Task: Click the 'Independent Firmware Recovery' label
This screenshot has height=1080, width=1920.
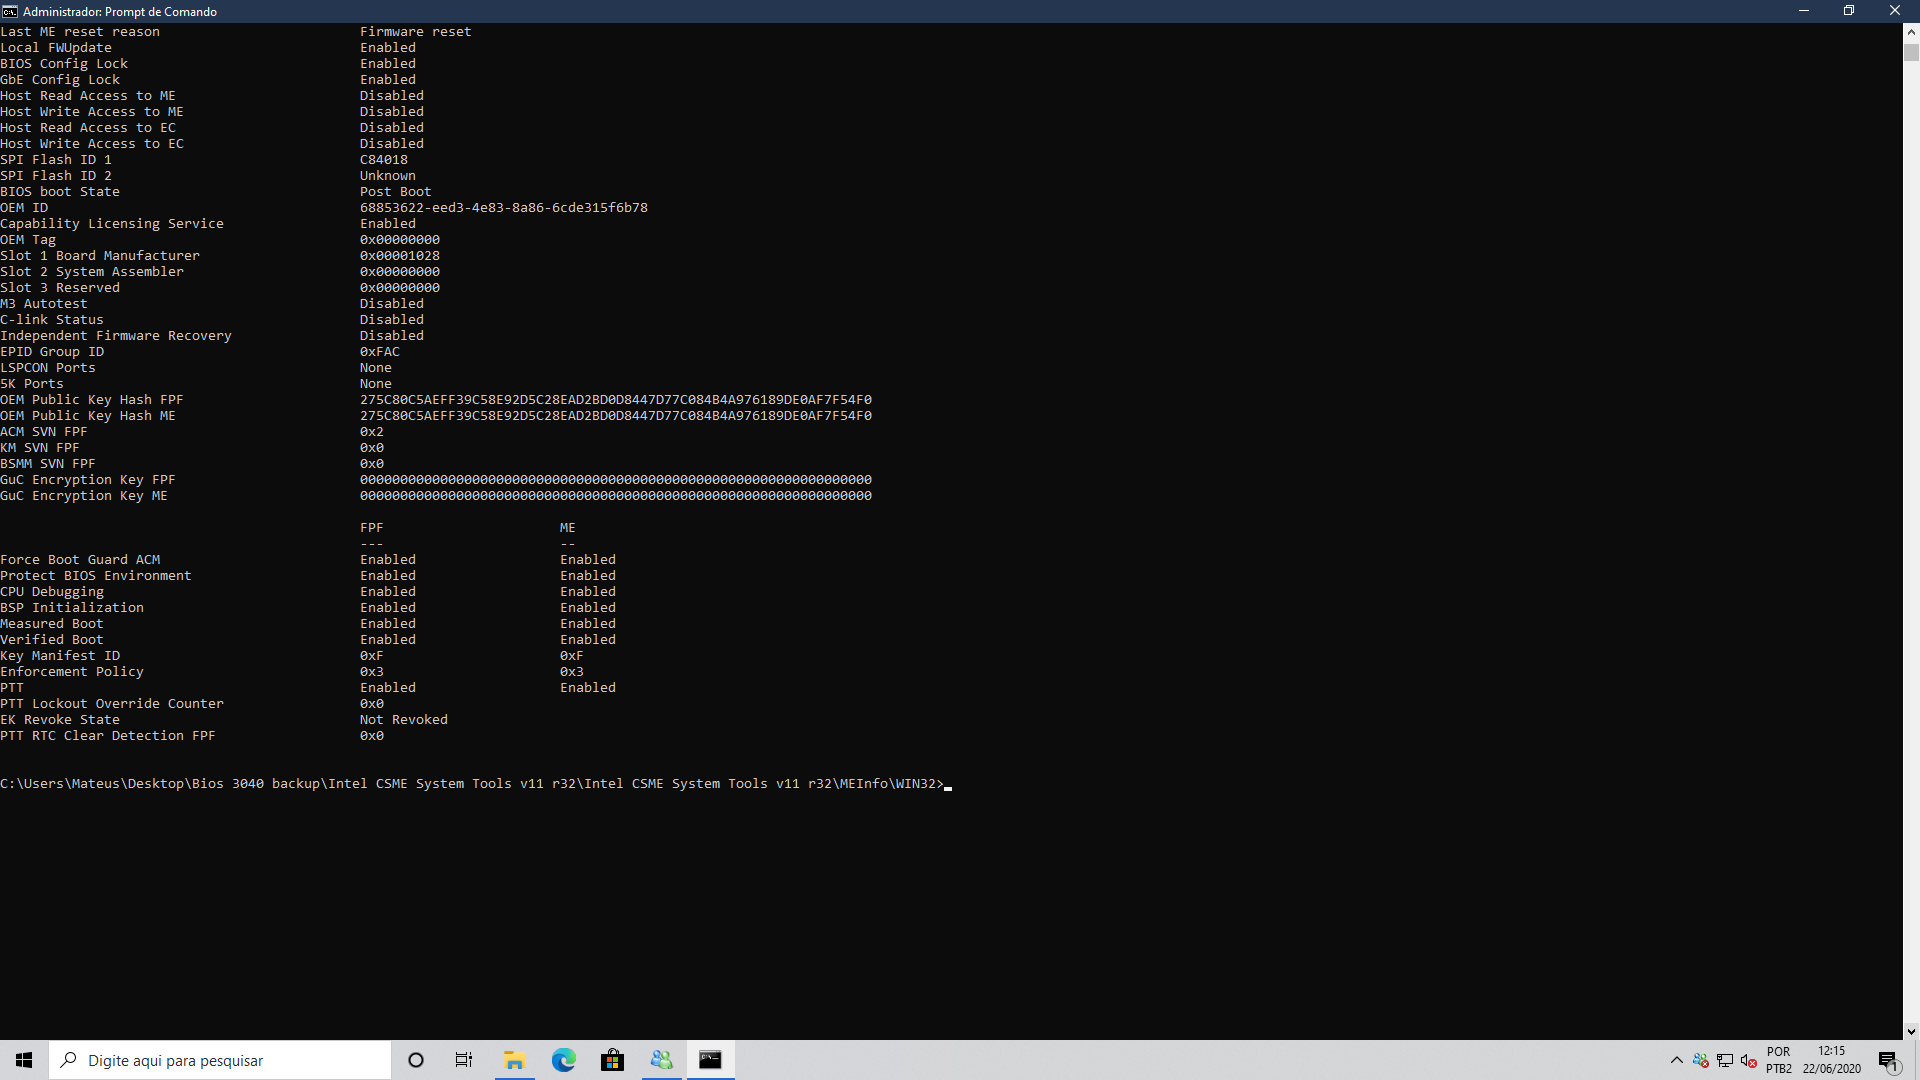Action: [116, 336]
